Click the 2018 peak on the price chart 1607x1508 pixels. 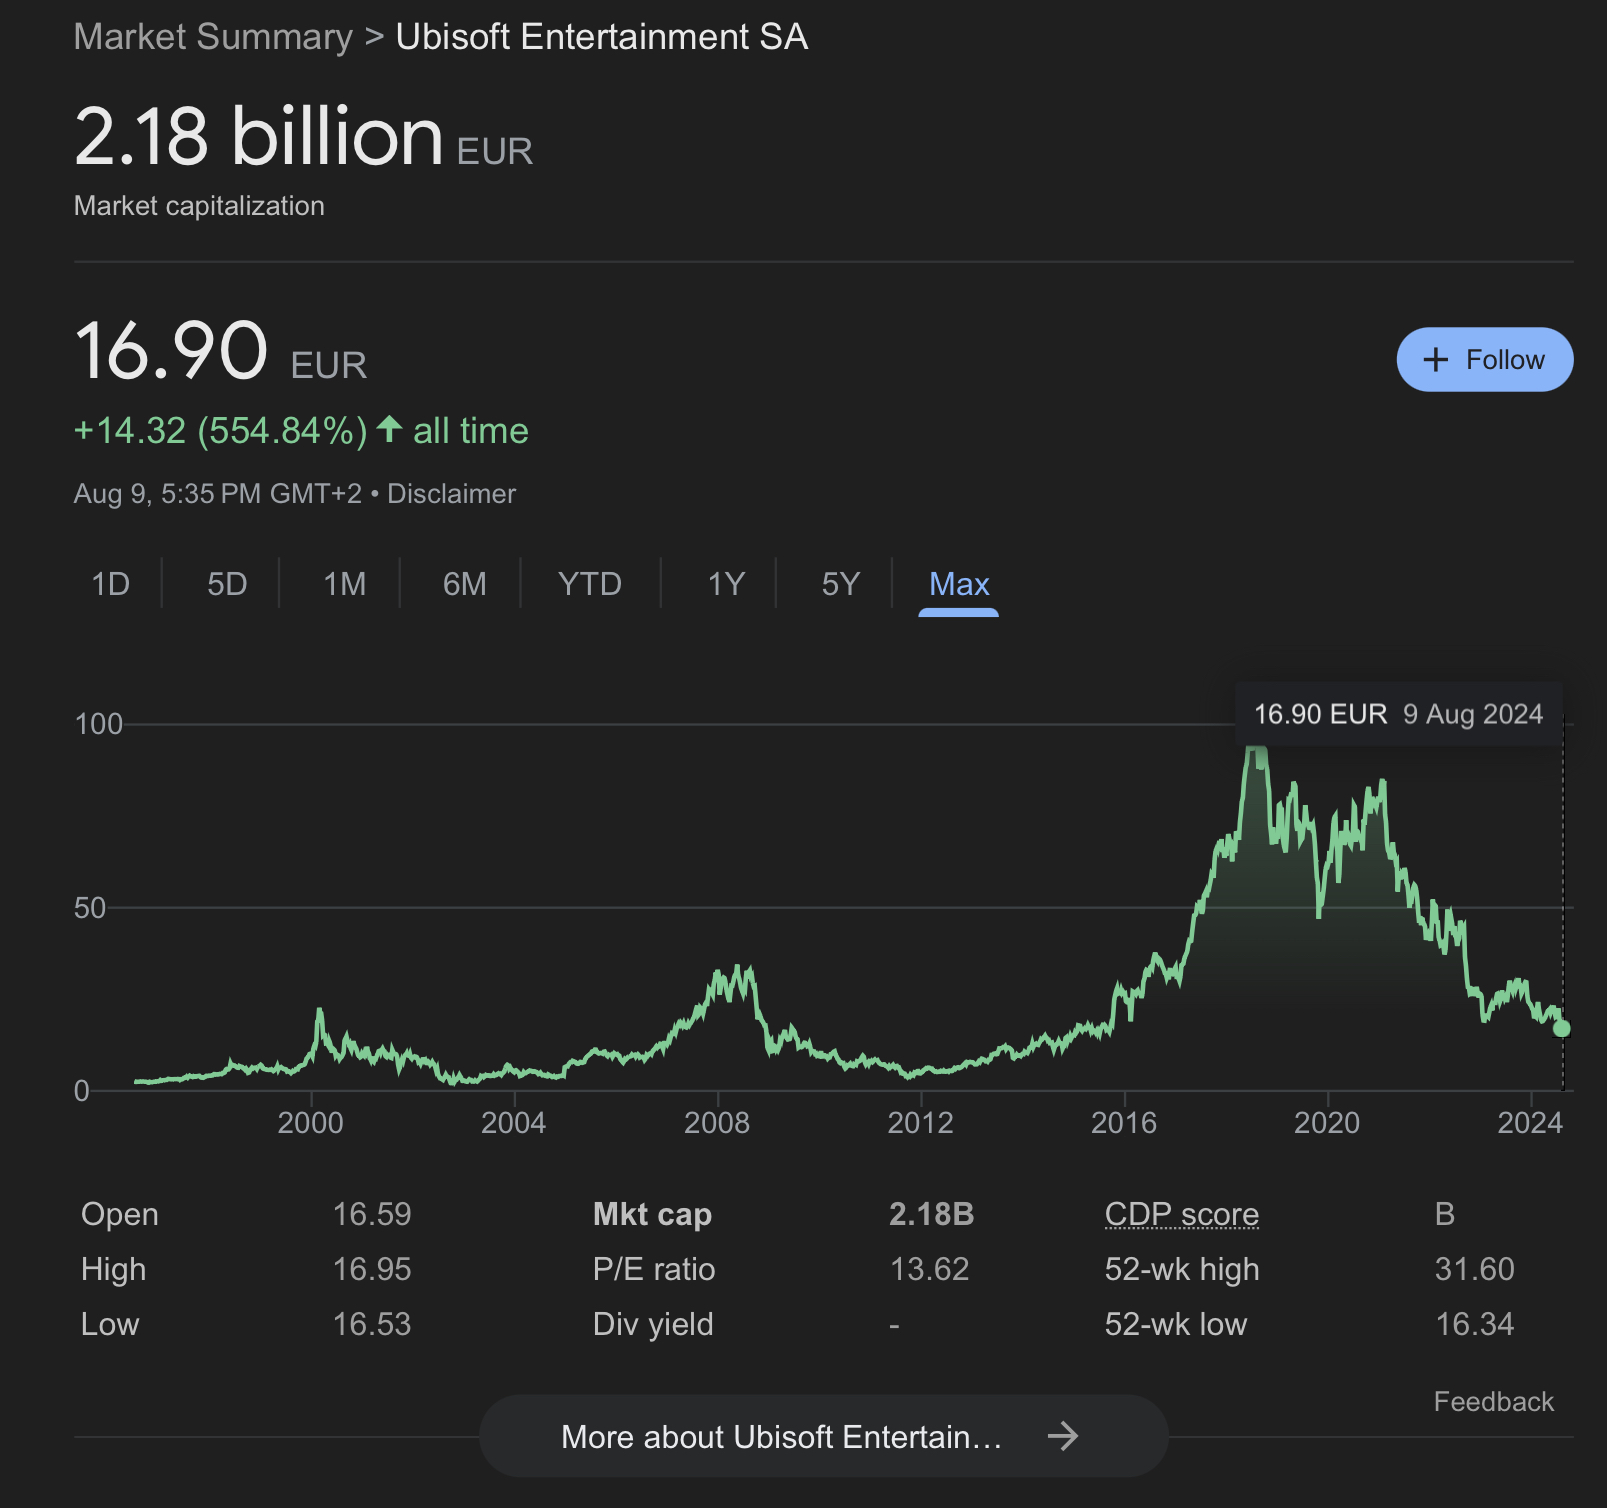pyautogui.click(x=1256, y=752)
